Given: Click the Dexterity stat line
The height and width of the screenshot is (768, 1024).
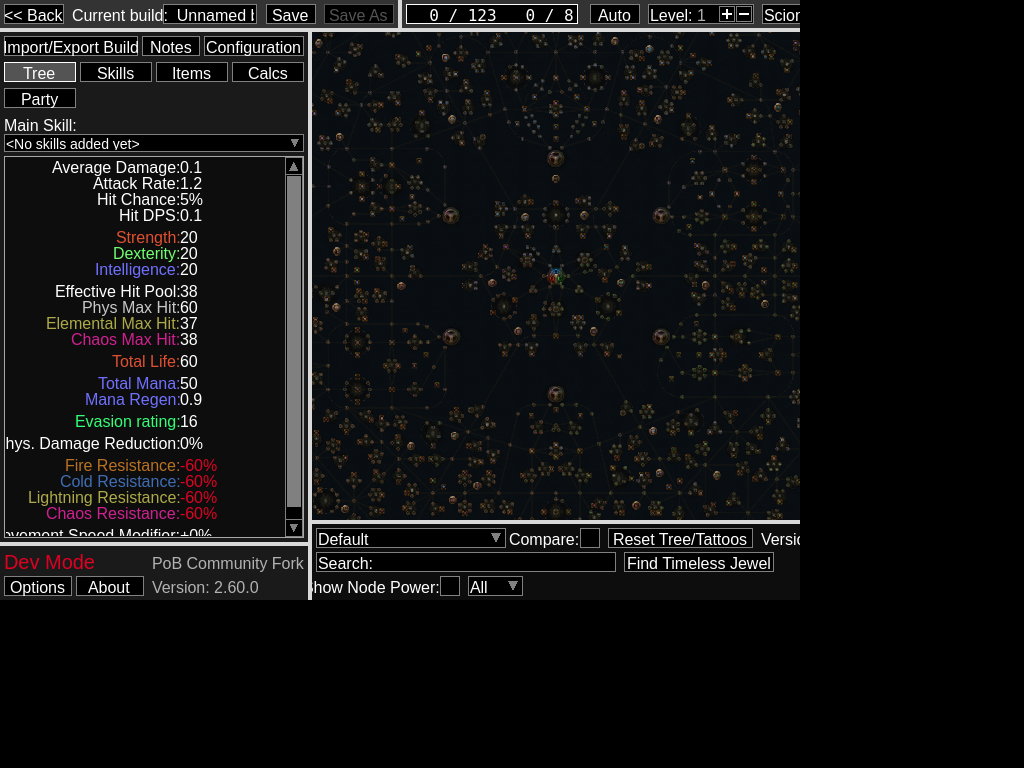Looking at the screenshot, I should 155,253.
